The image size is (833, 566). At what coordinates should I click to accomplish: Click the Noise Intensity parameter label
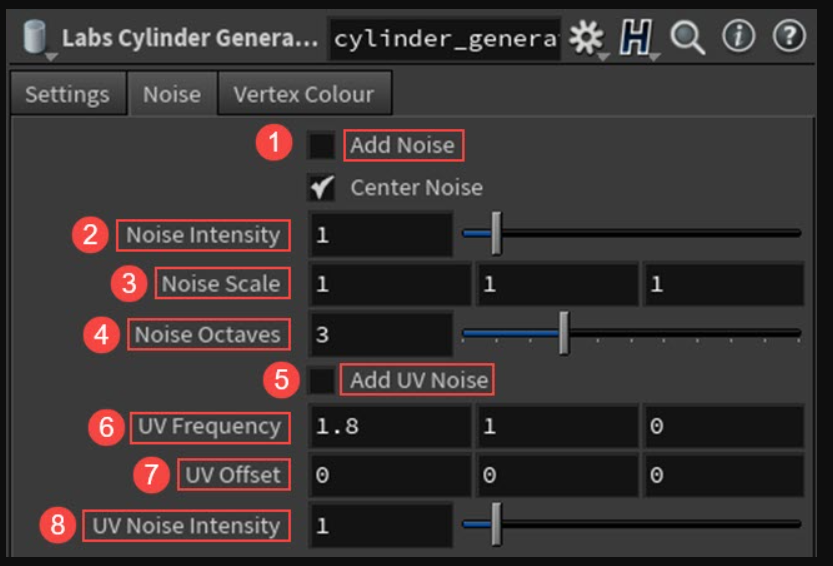[x=203, y=235]
